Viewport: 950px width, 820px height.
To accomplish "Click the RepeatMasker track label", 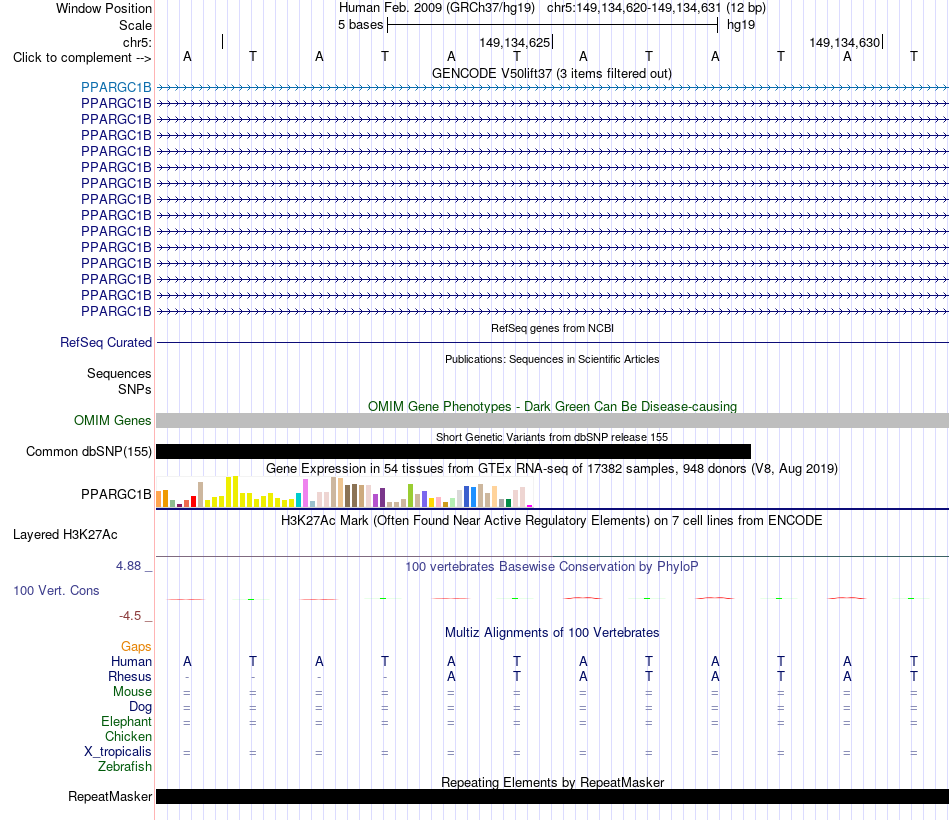I will (x=110, y=796).
